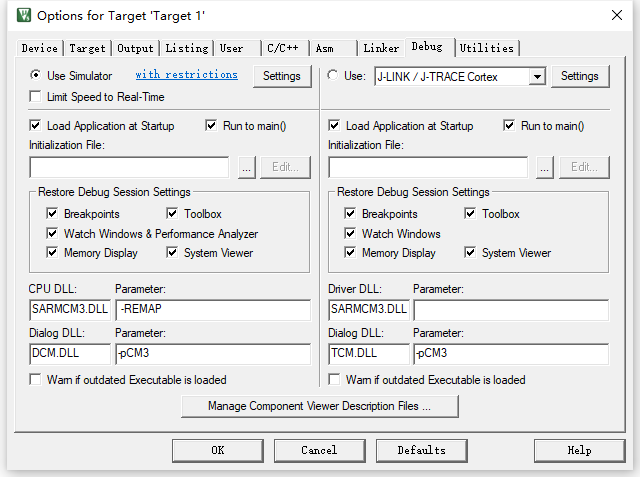Uncheck hardware-side Watch Windows option

[x=350, y=233]
